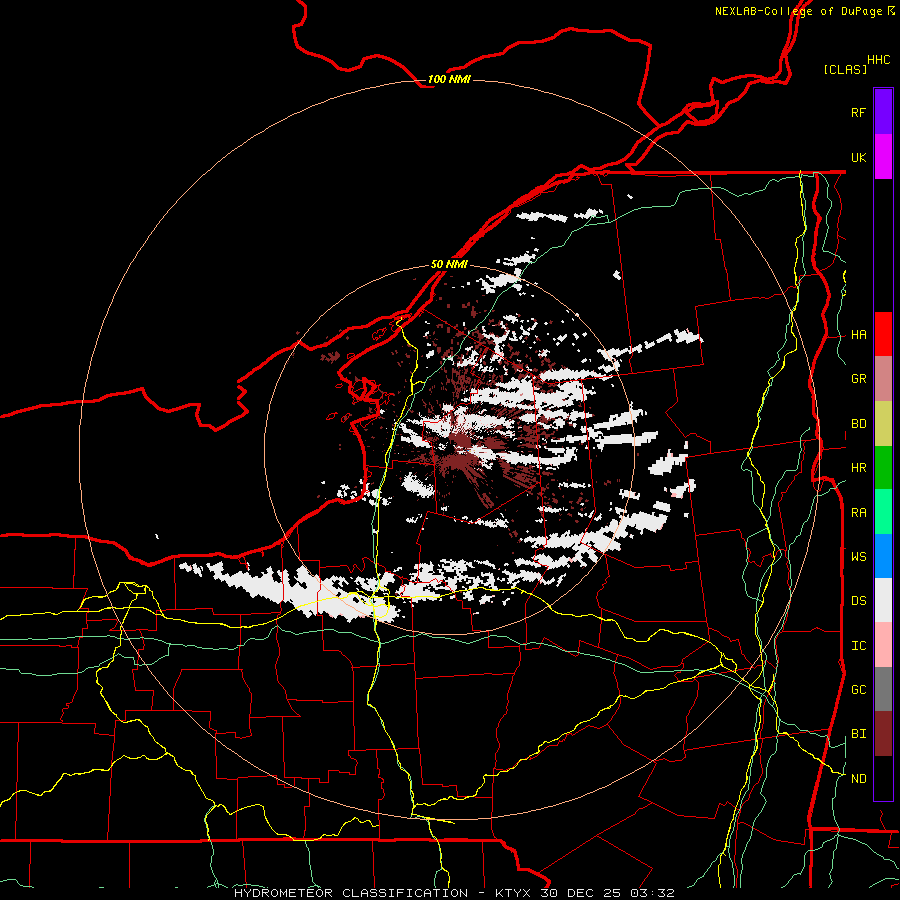Click the HA red legend swatch

pyautogui.click(x=883, y=334)
